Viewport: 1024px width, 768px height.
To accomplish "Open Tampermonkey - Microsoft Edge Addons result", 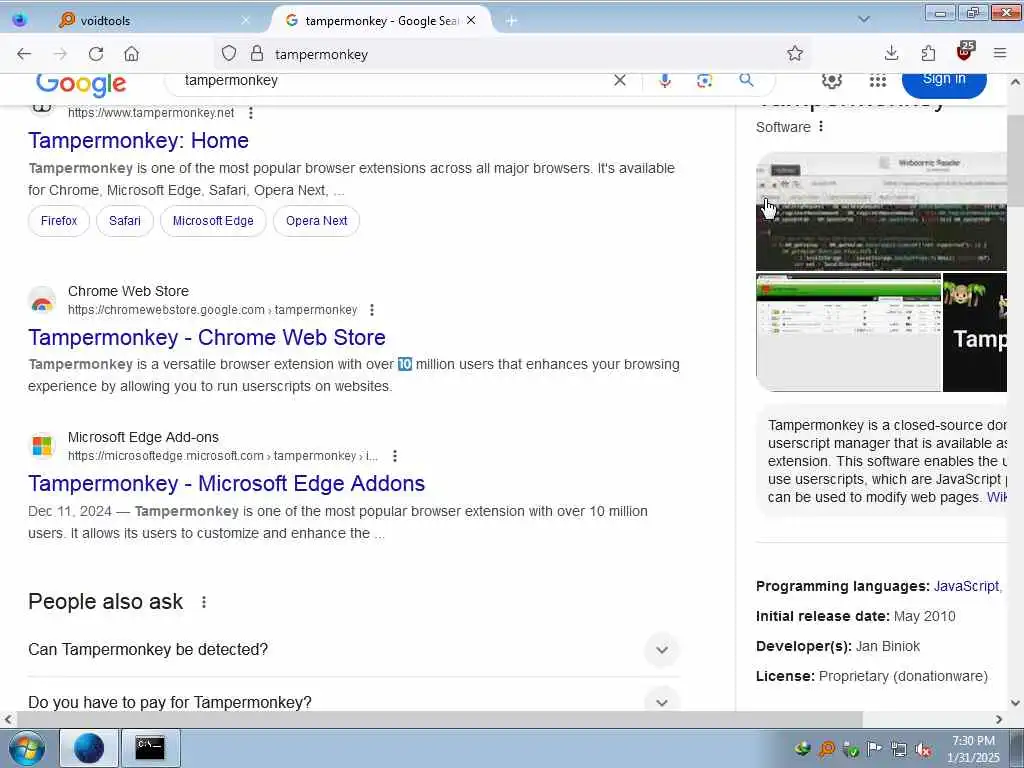I will (227, 483).
